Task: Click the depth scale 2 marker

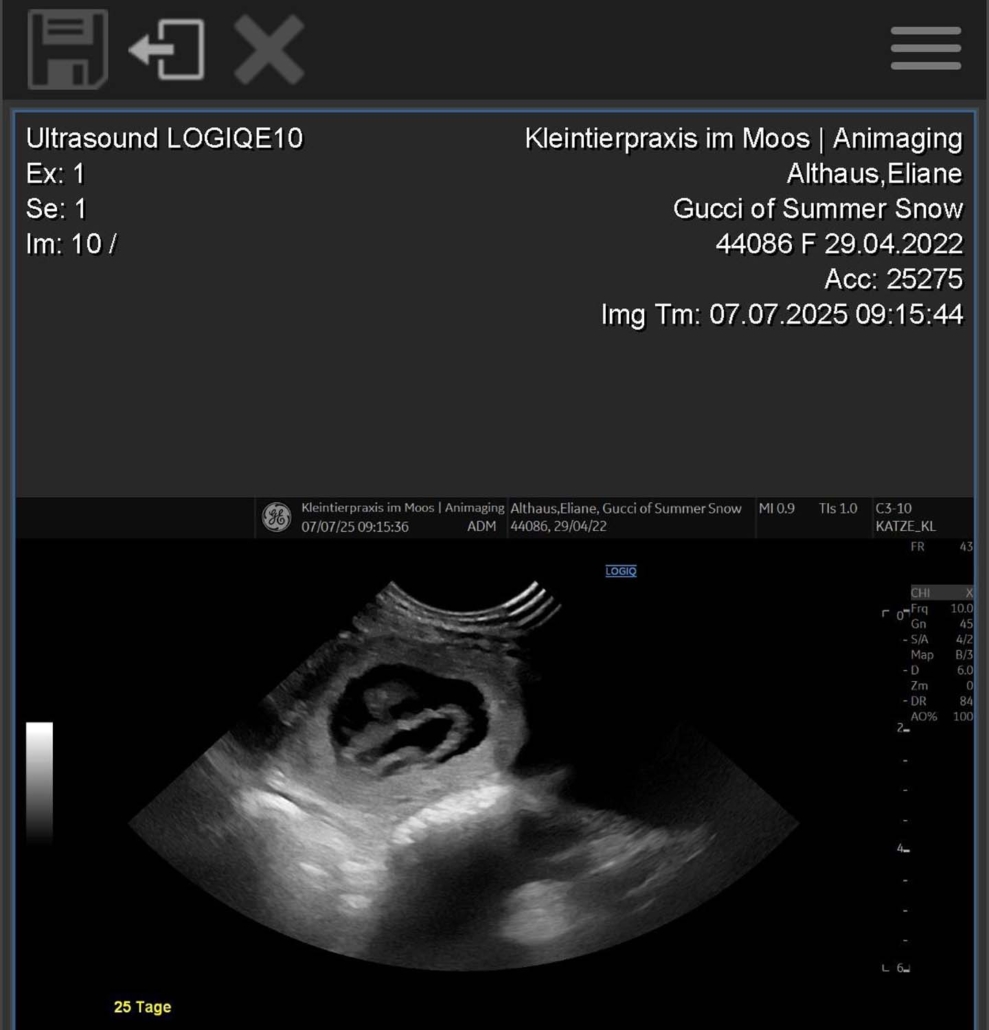Action: pyautogui.click(x=902, y=729)
